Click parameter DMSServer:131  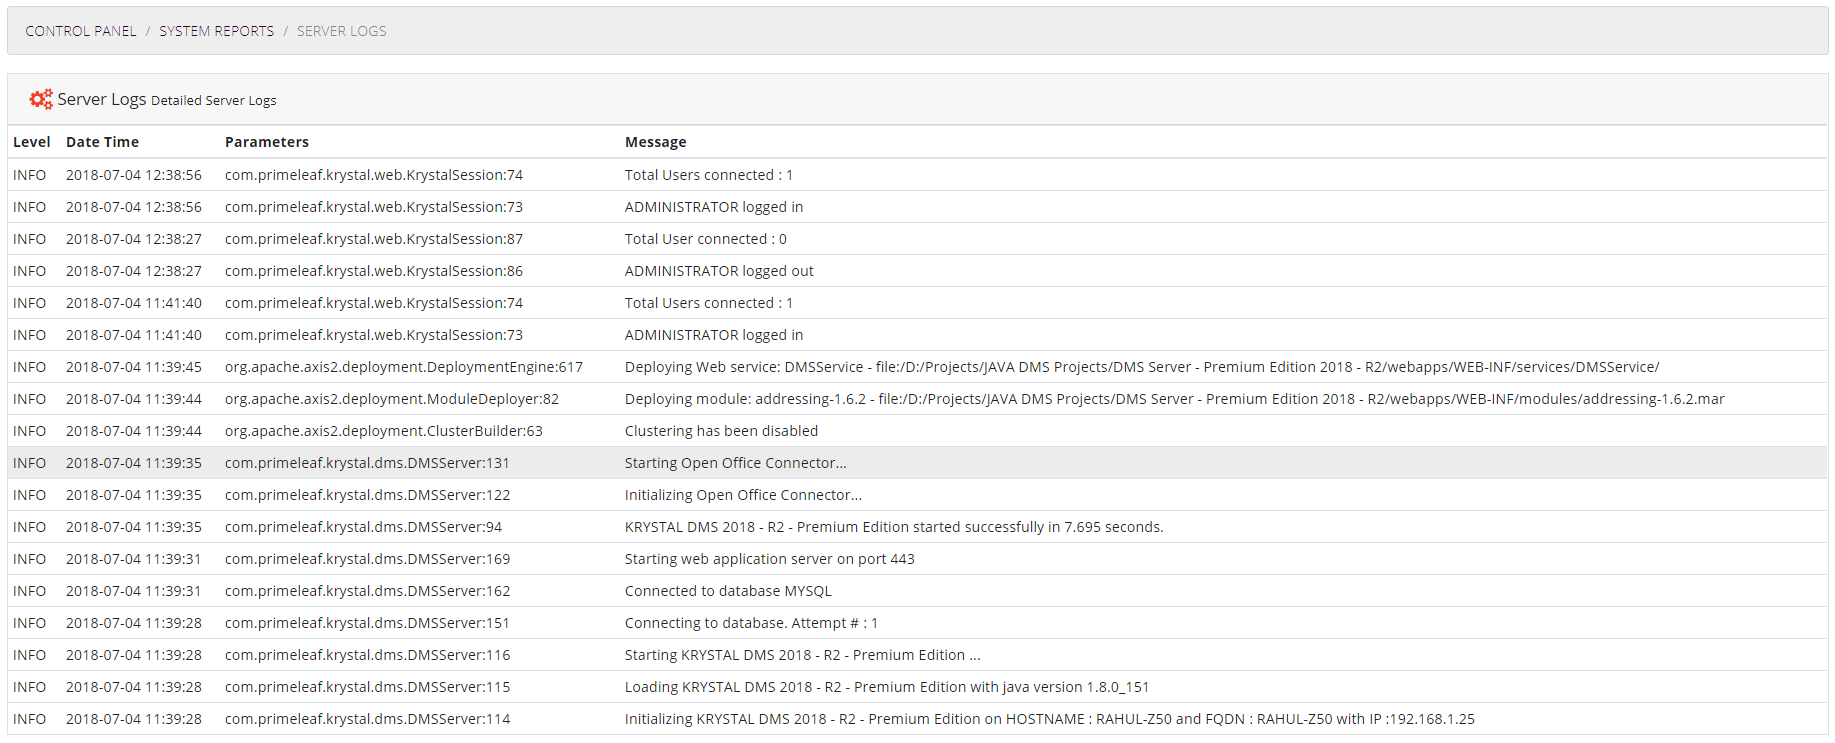click(x=367, y=463)
